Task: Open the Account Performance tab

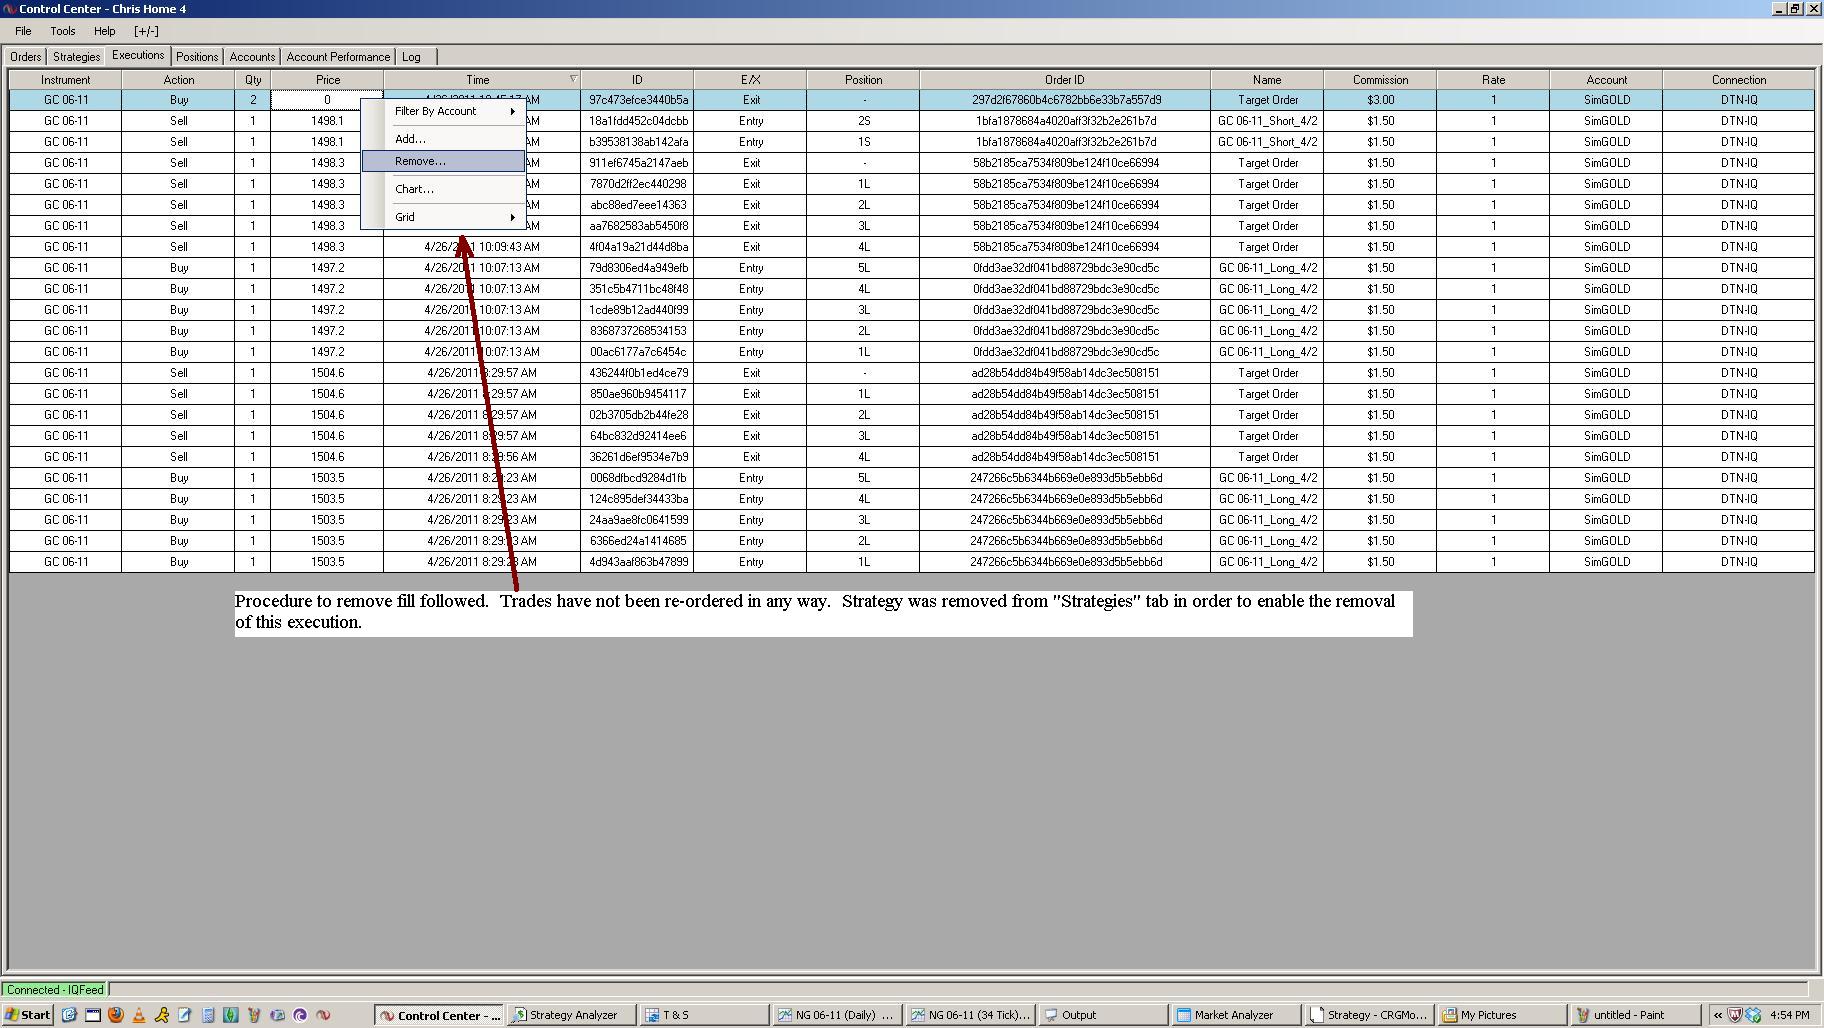Action: (x=338, y=57)
